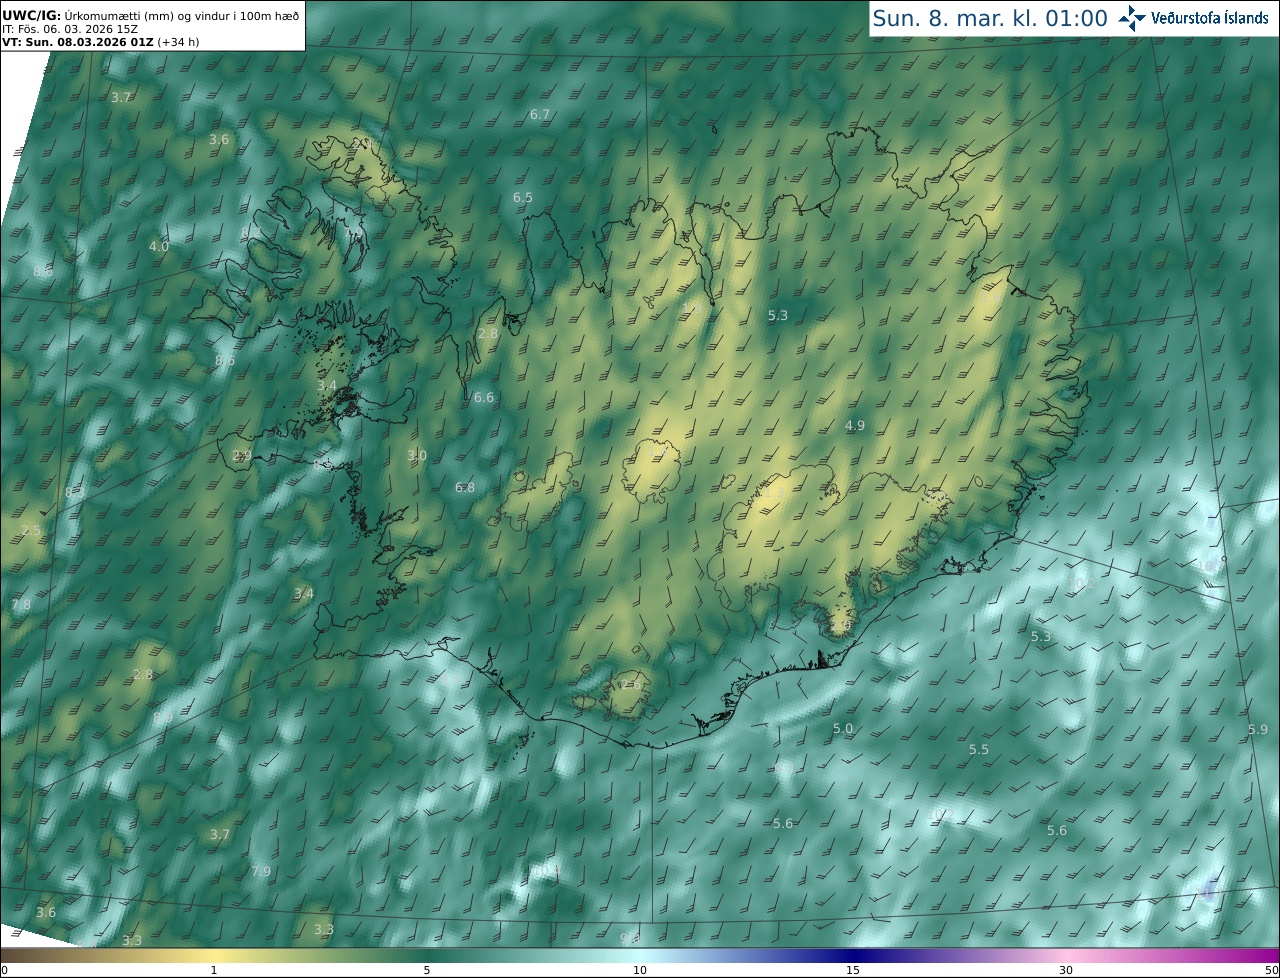Screen dimensions: 1280x978
Task: Click the '6.5' value on the map
Action: [523, 198]
